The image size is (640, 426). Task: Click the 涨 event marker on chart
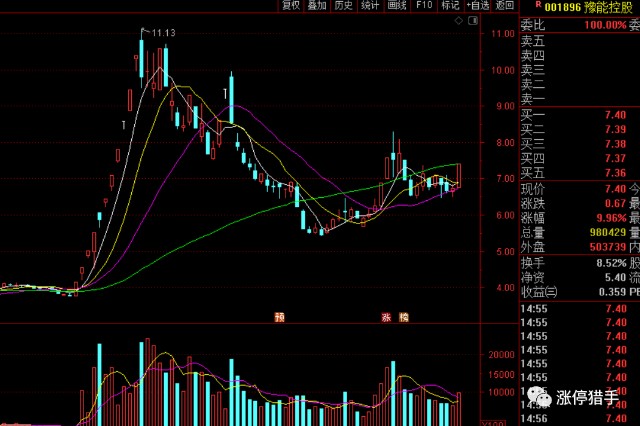[386, 317]
